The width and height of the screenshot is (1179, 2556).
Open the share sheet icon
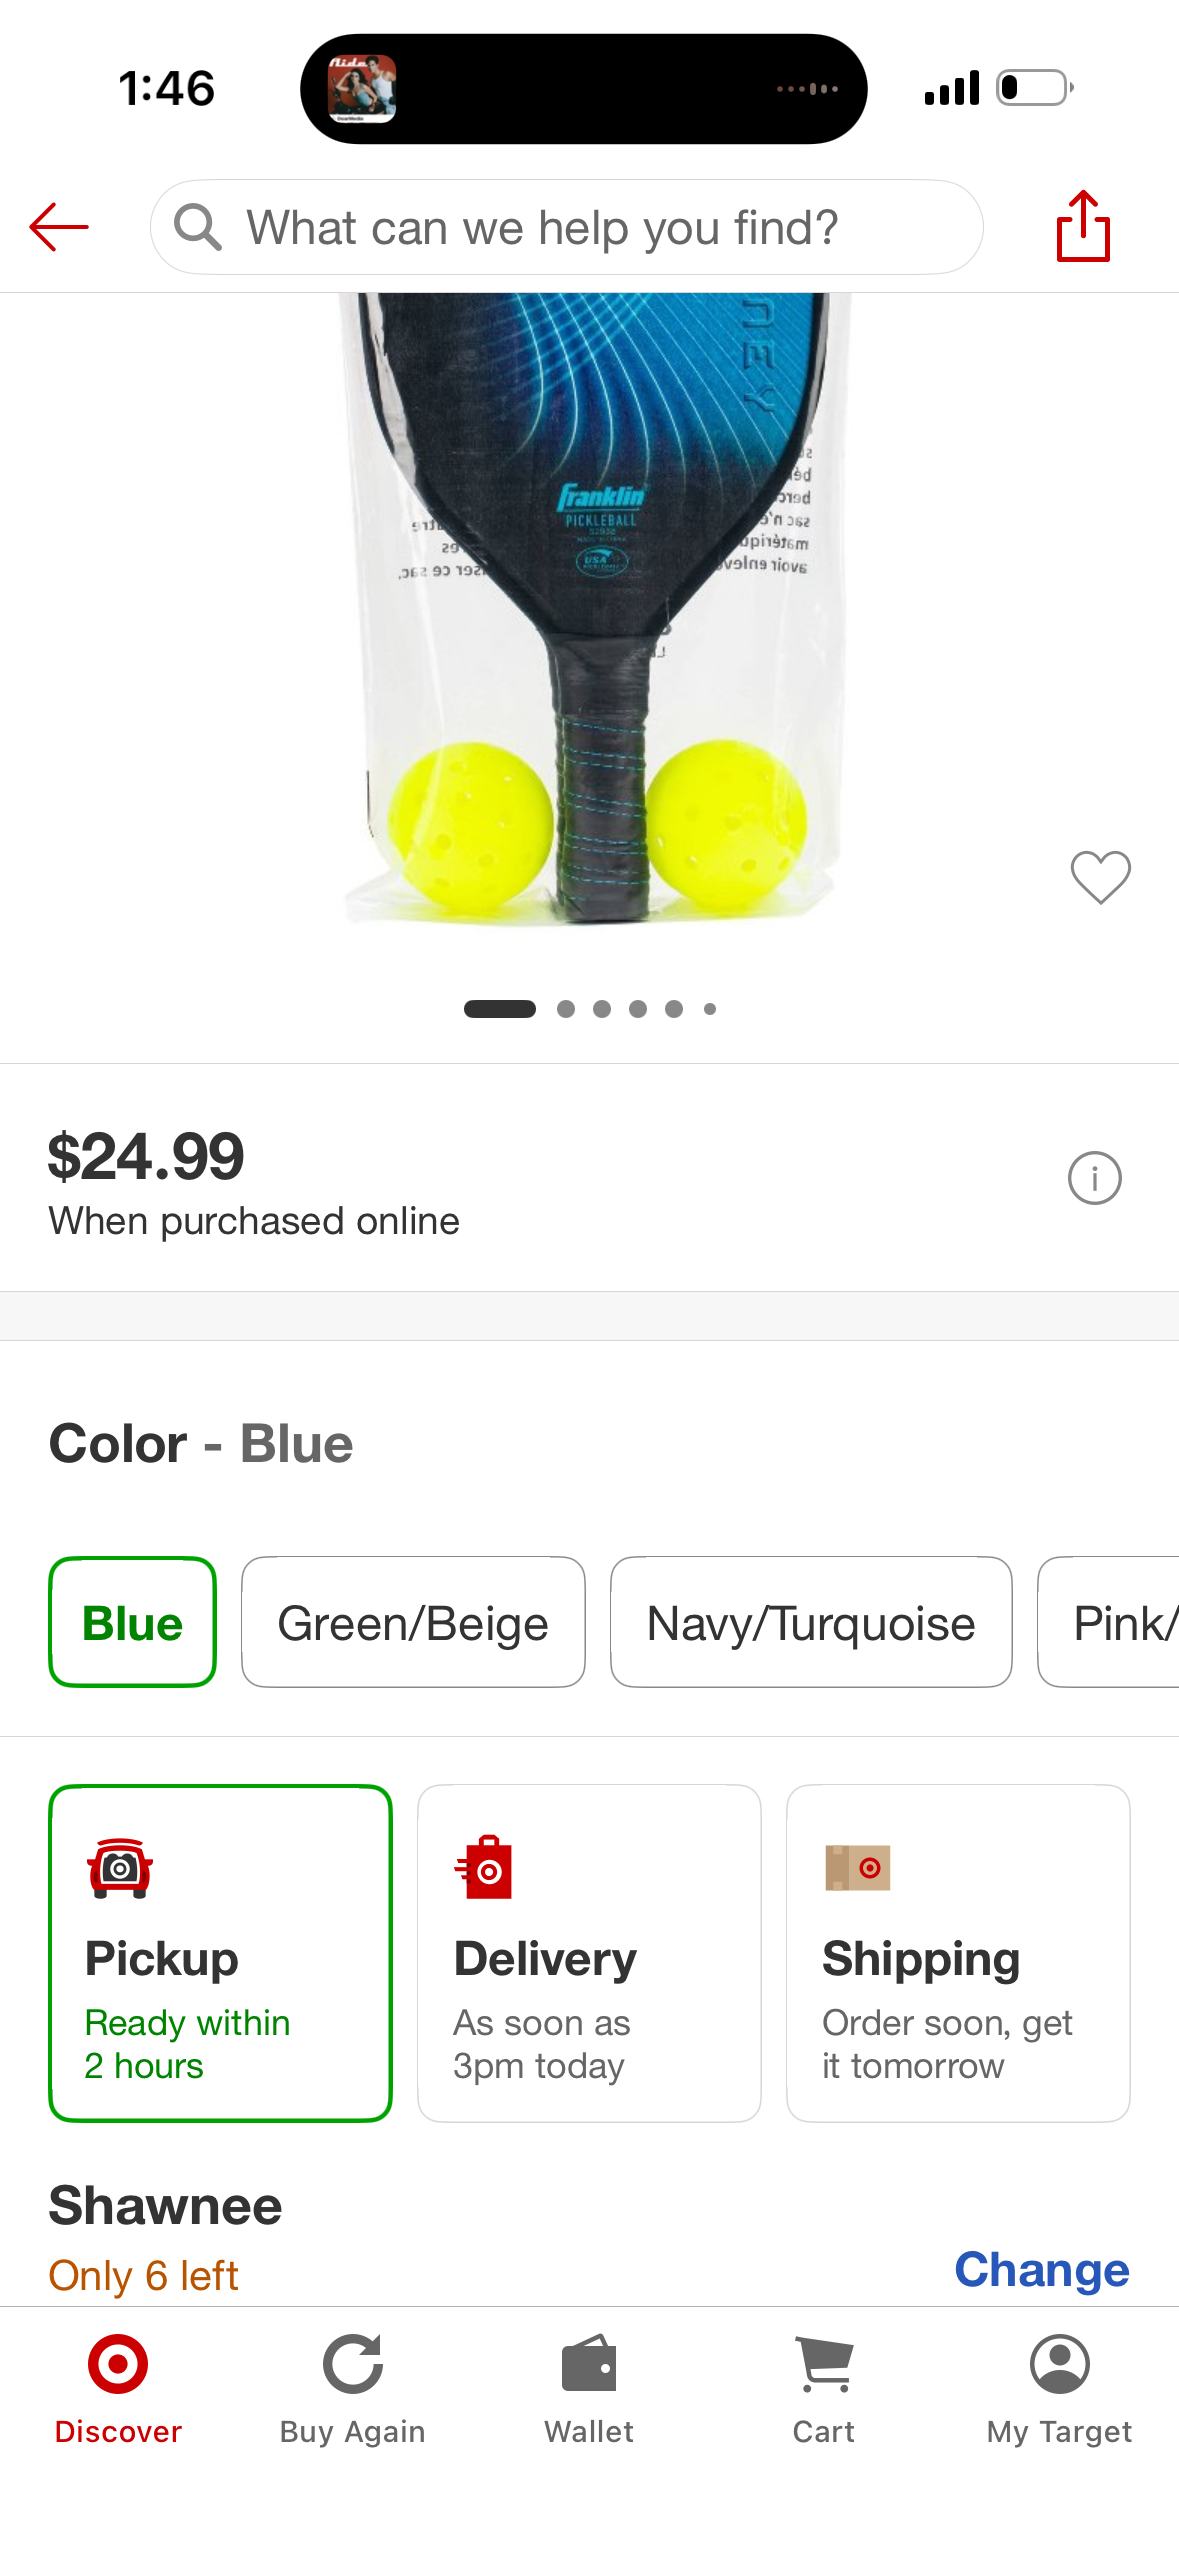tap(1083, 226)
